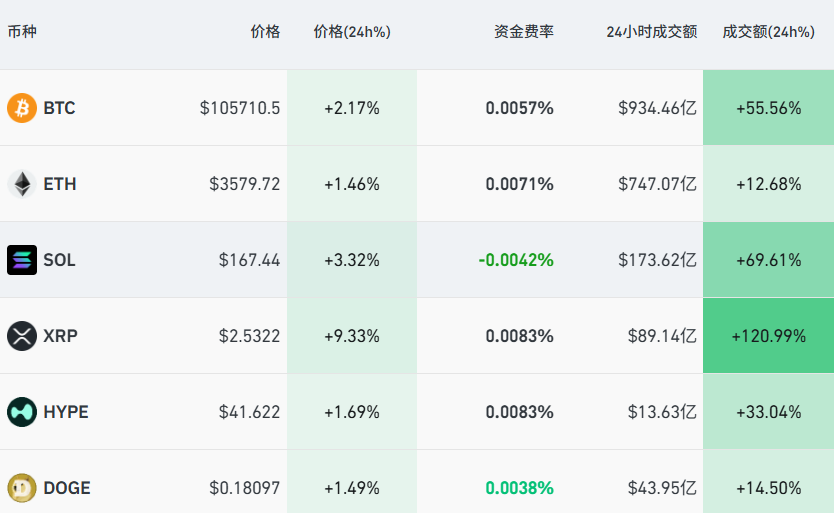Sort by 价格 column header
The width and height of the screenshot is (834, 513).
265,32
